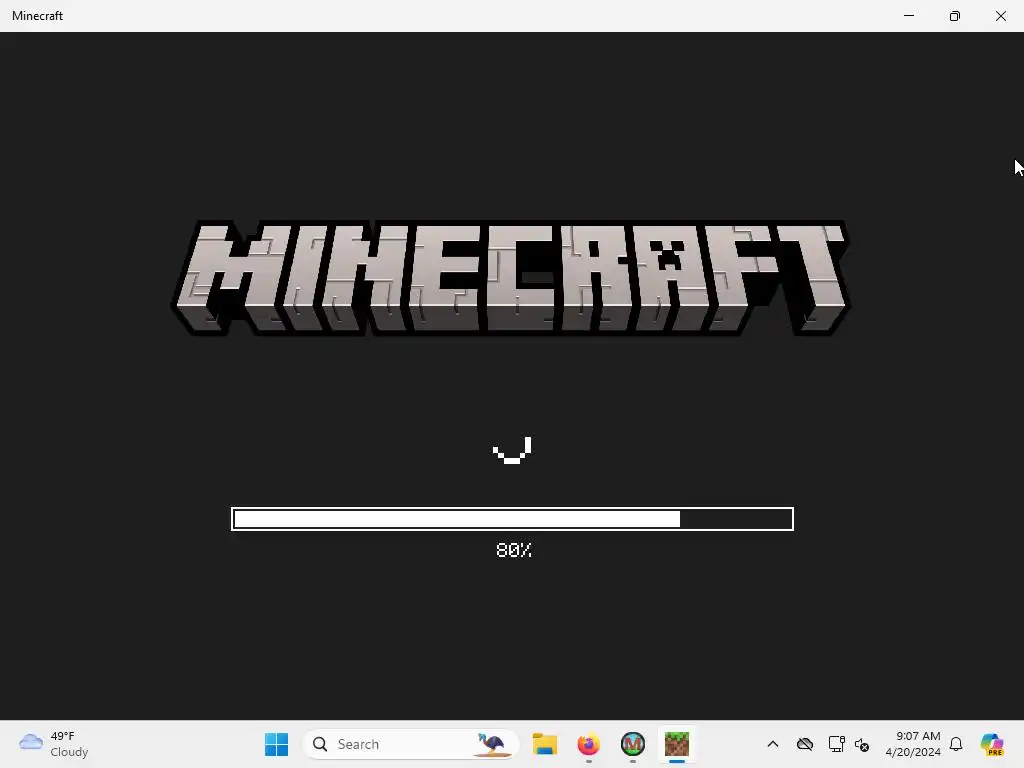Click the muted volume tray icon
This screenshot has height=768, width=1024.
[x=862, y=744]
